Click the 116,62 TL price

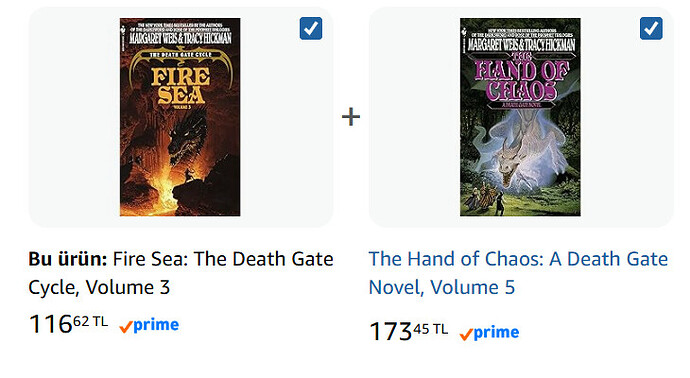pyautogui.click(x=68, y=324)
